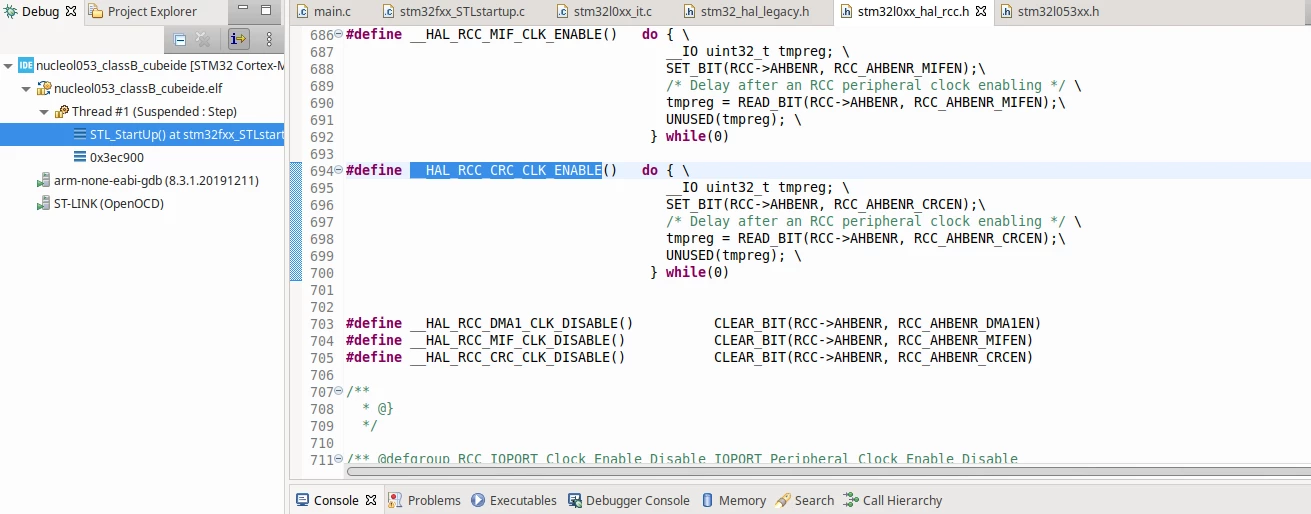Viewport: 1311px width, 514px height.
Task: Switch to the Executables tab
Action: pyautogui.click(x=514, y=500)
